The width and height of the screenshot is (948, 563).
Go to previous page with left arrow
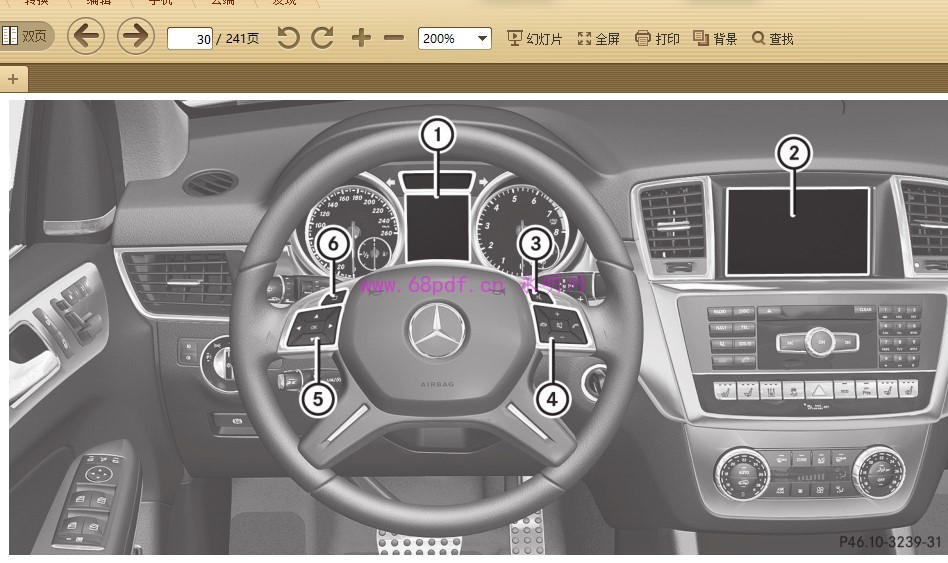coord(86,36)
